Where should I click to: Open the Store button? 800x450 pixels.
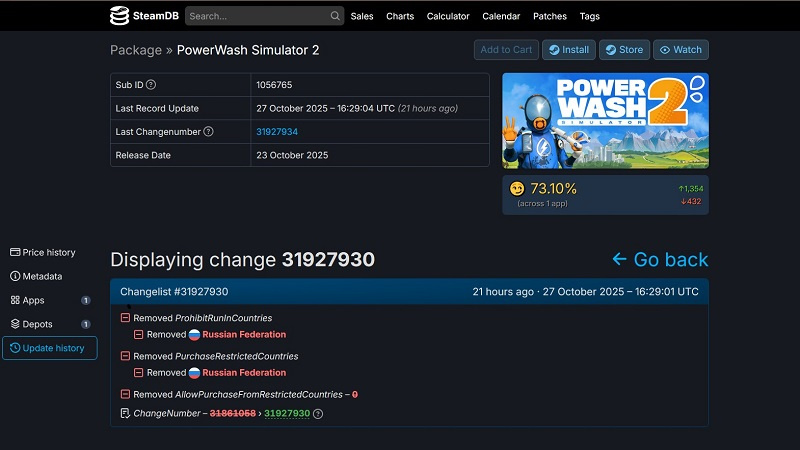[624, 49]
